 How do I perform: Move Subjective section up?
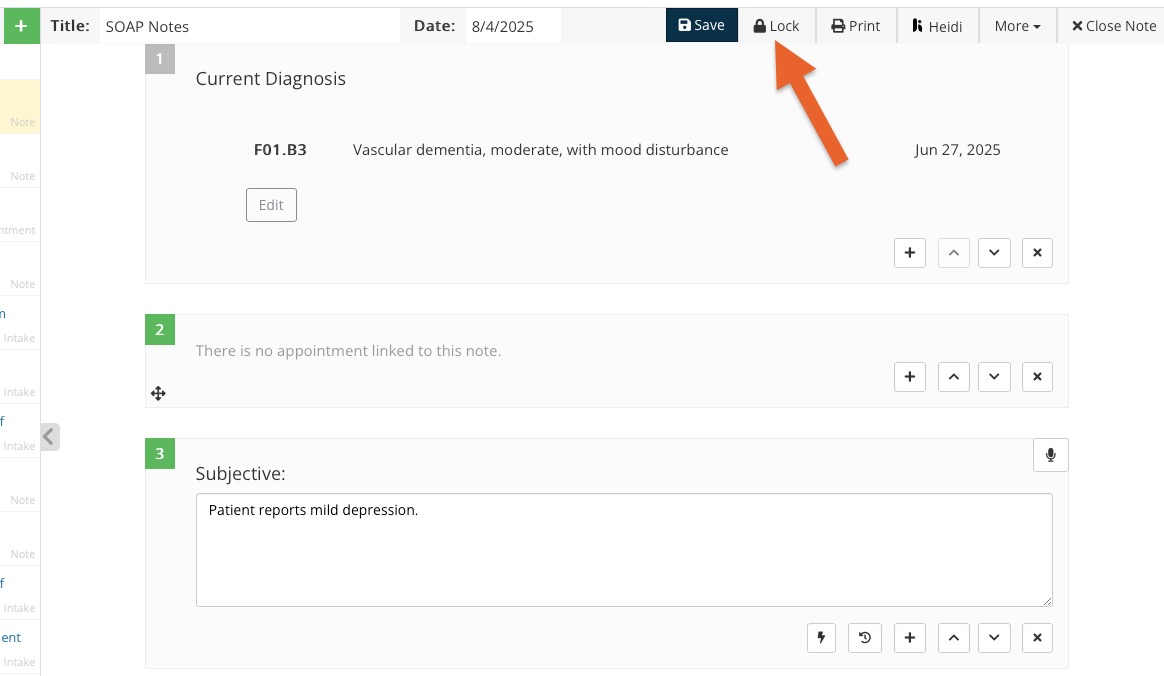pyautogui.click(x=954, y=637)
